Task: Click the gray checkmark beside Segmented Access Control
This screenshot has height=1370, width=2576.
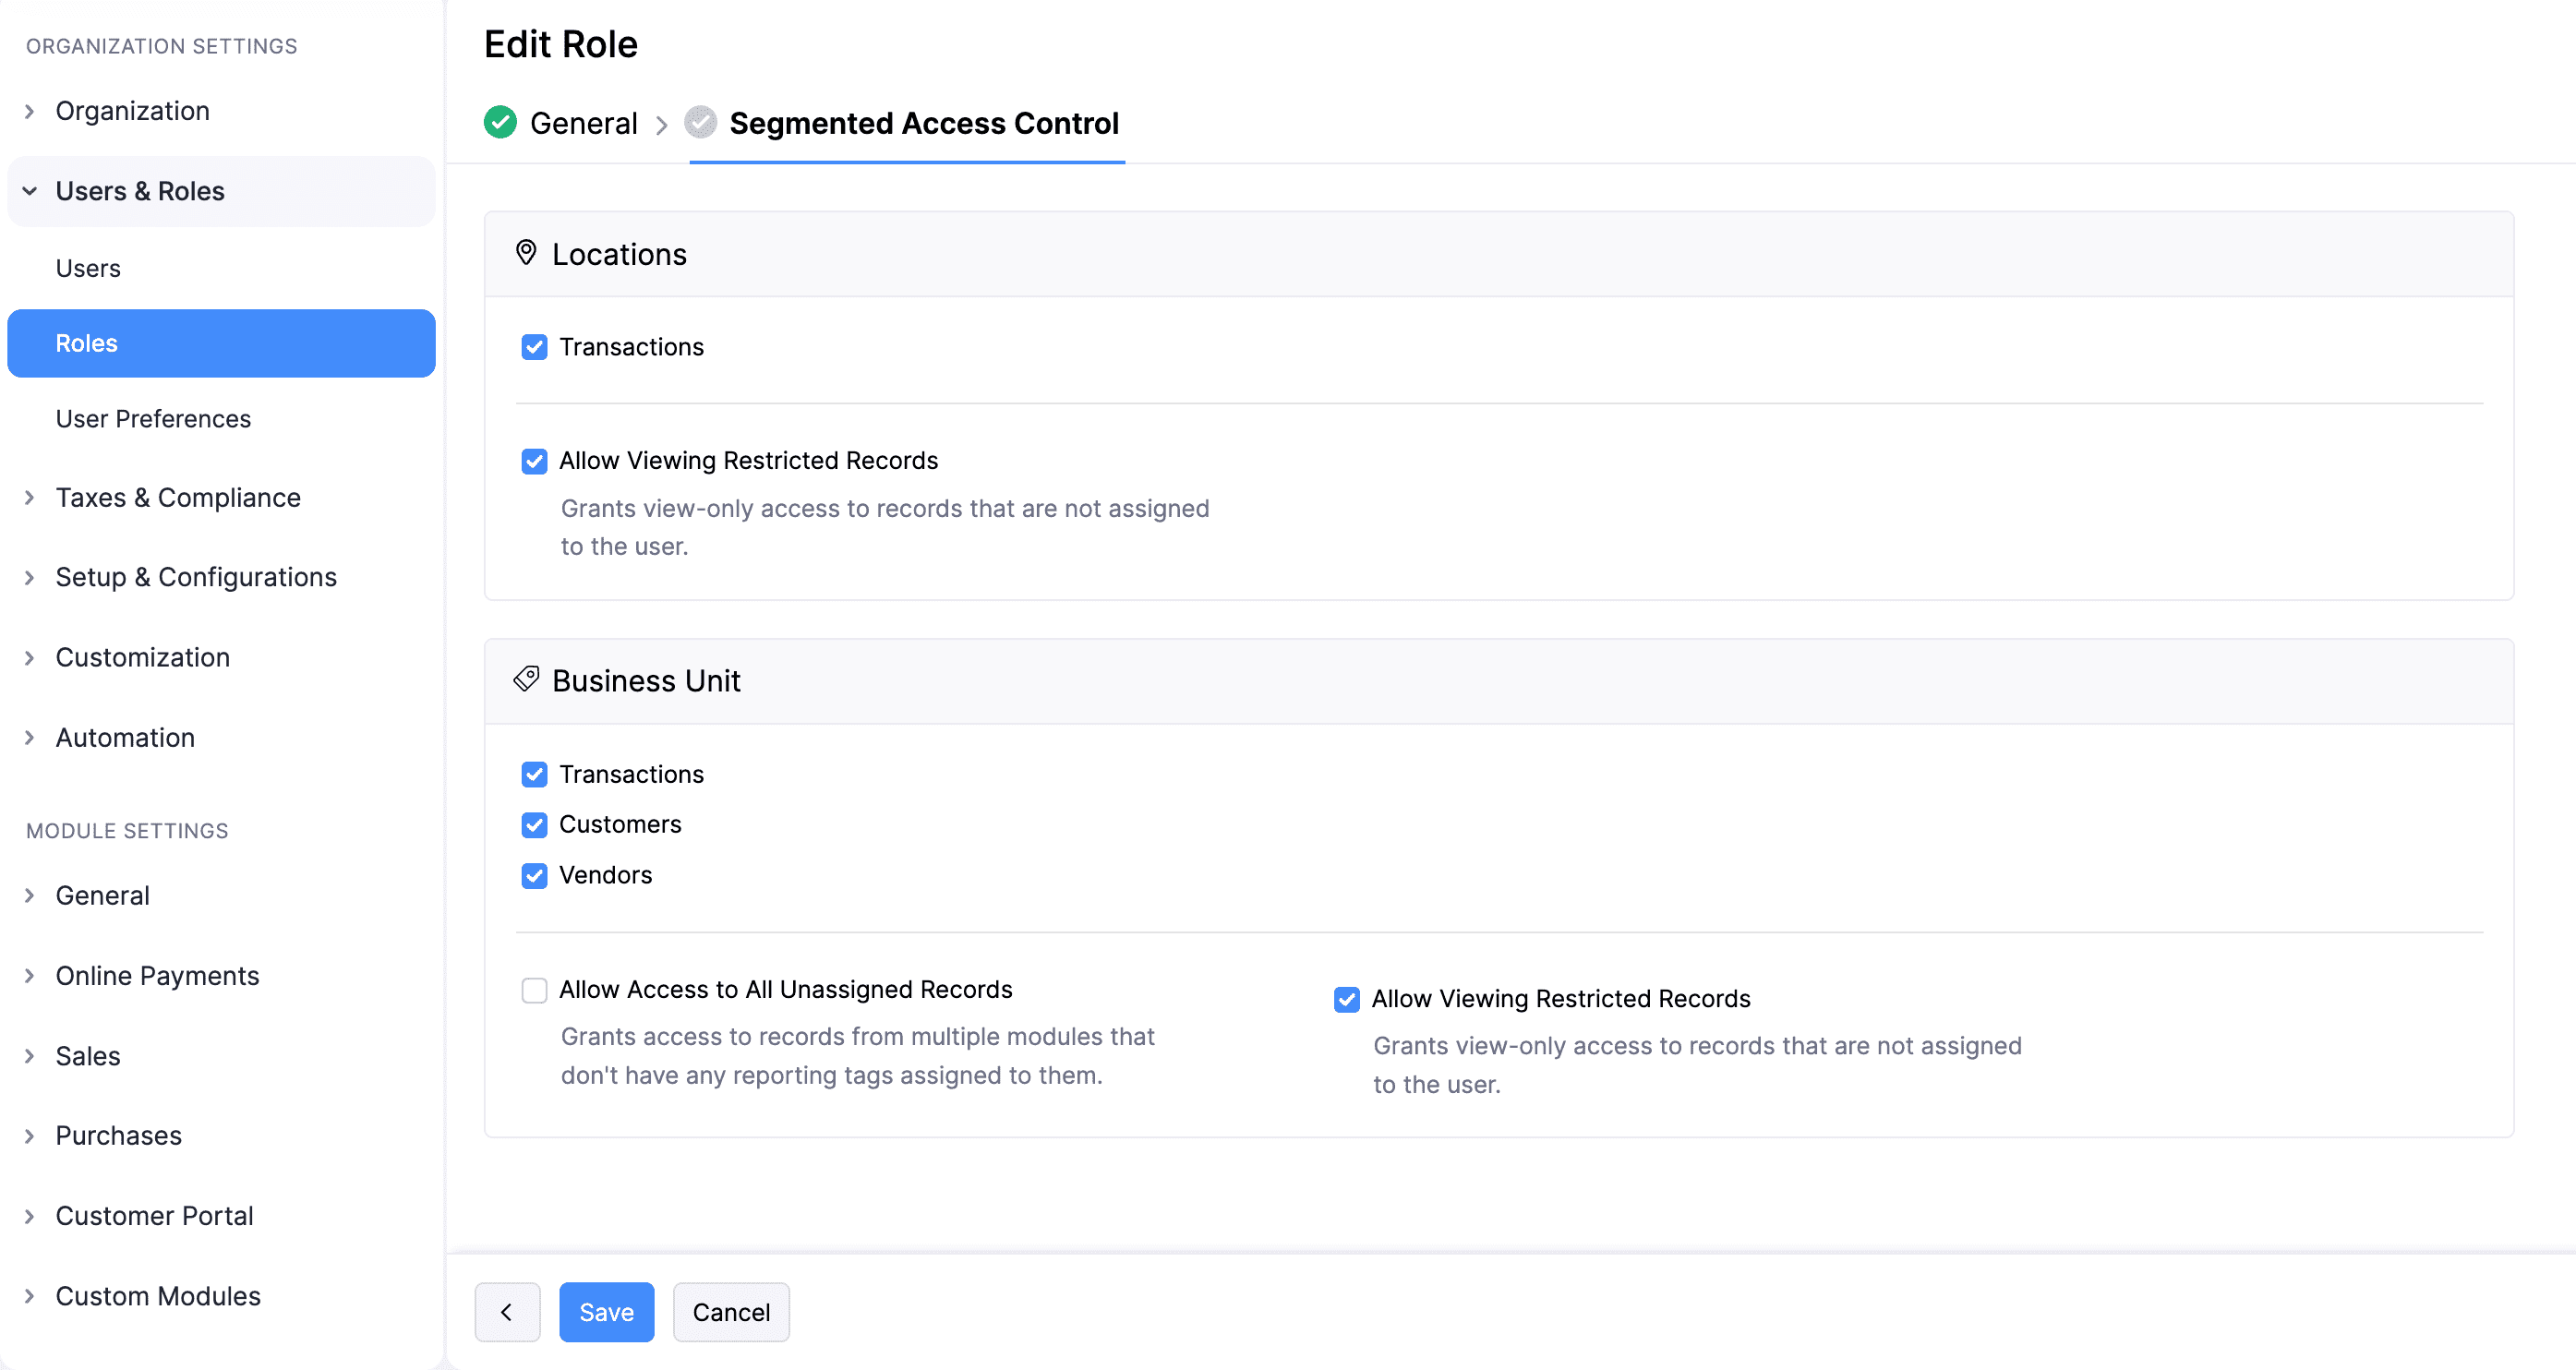Action: 701,122
